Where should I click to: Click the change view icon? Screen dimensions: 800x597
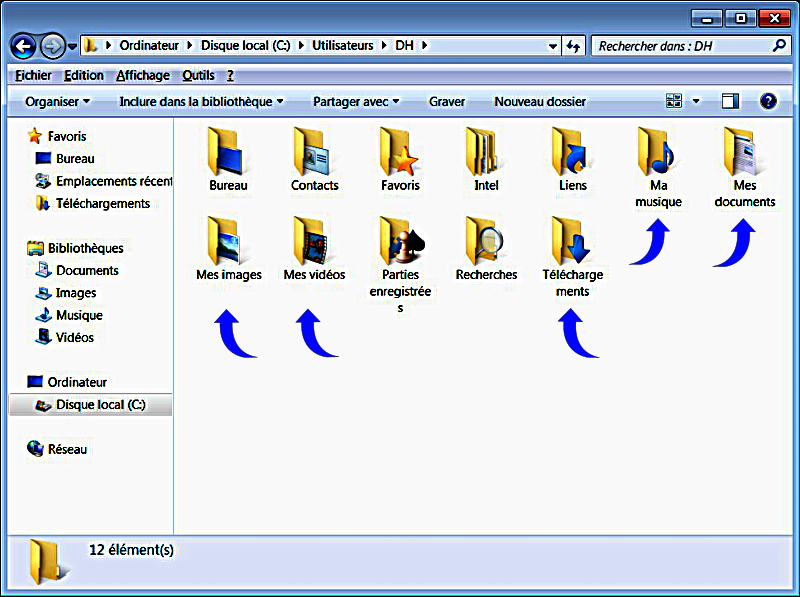674,101
